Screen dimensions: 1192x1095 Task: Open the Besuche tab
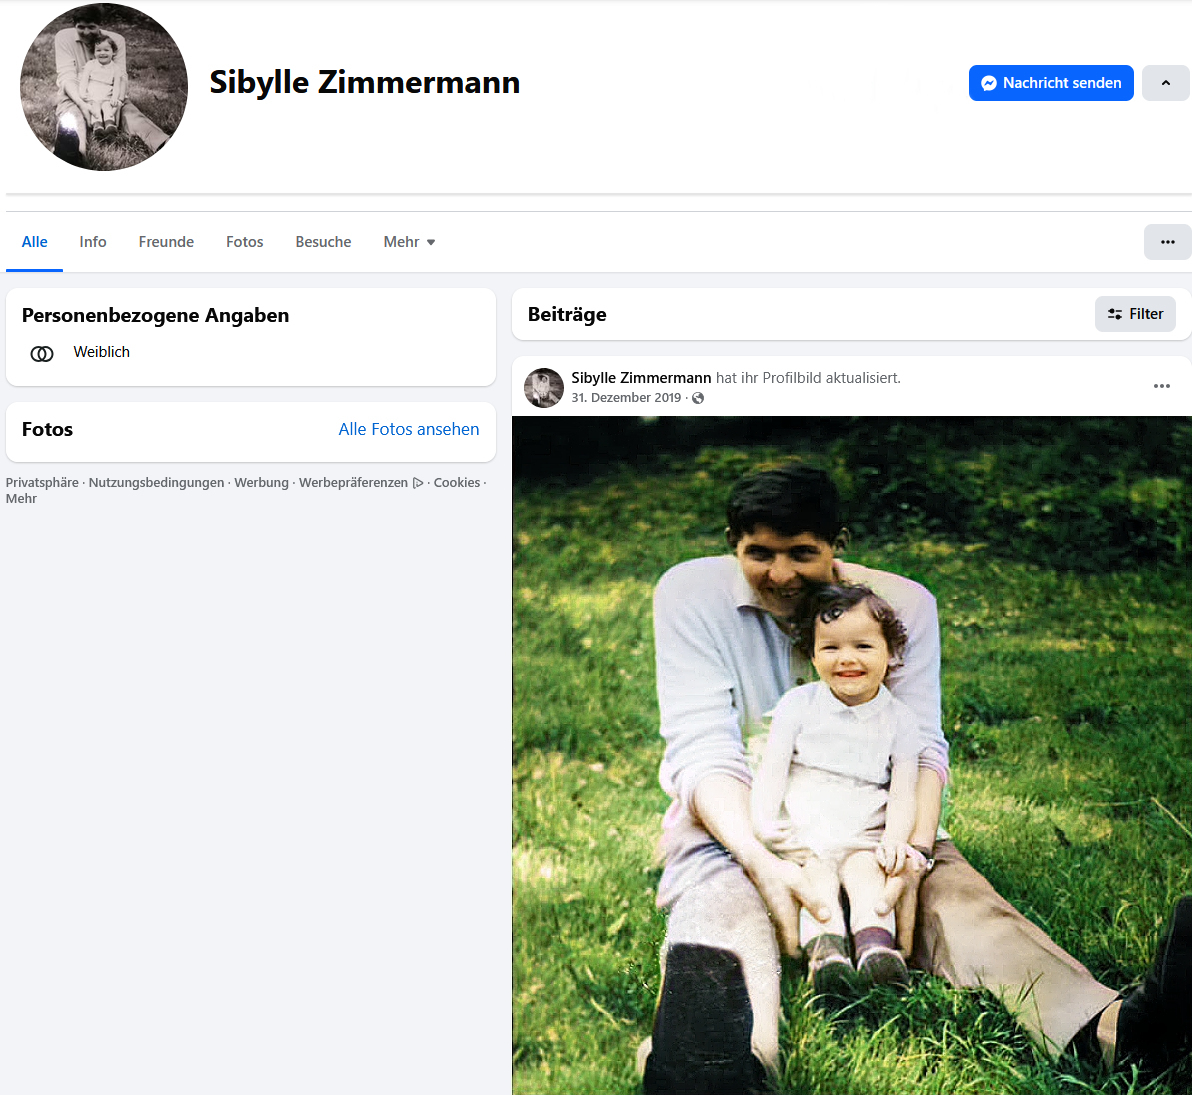pos(323,242)
